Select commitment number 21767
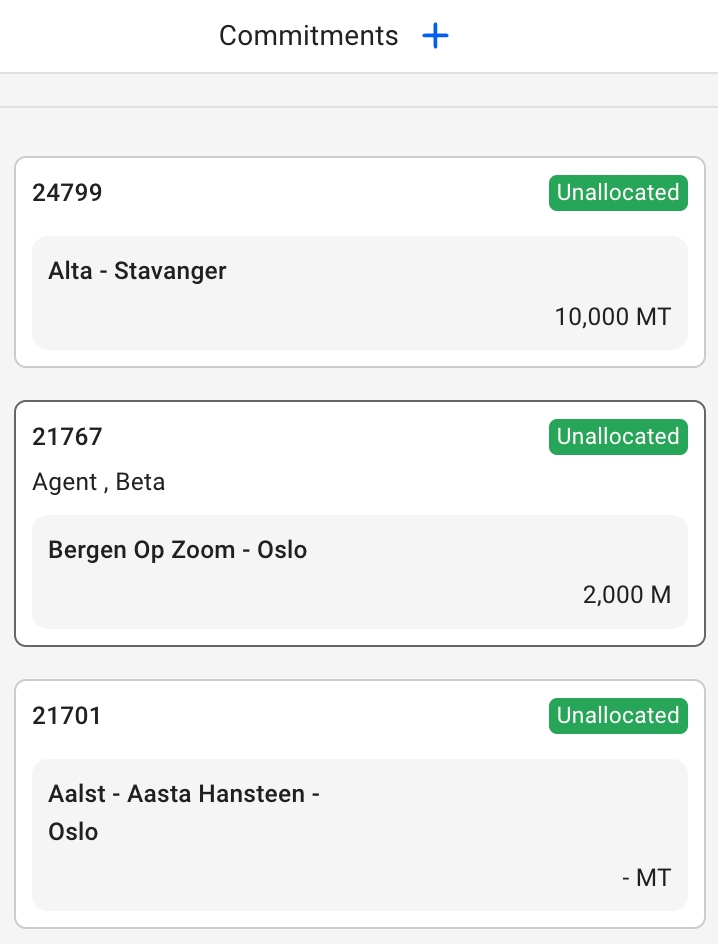 (x=67, y=437)
